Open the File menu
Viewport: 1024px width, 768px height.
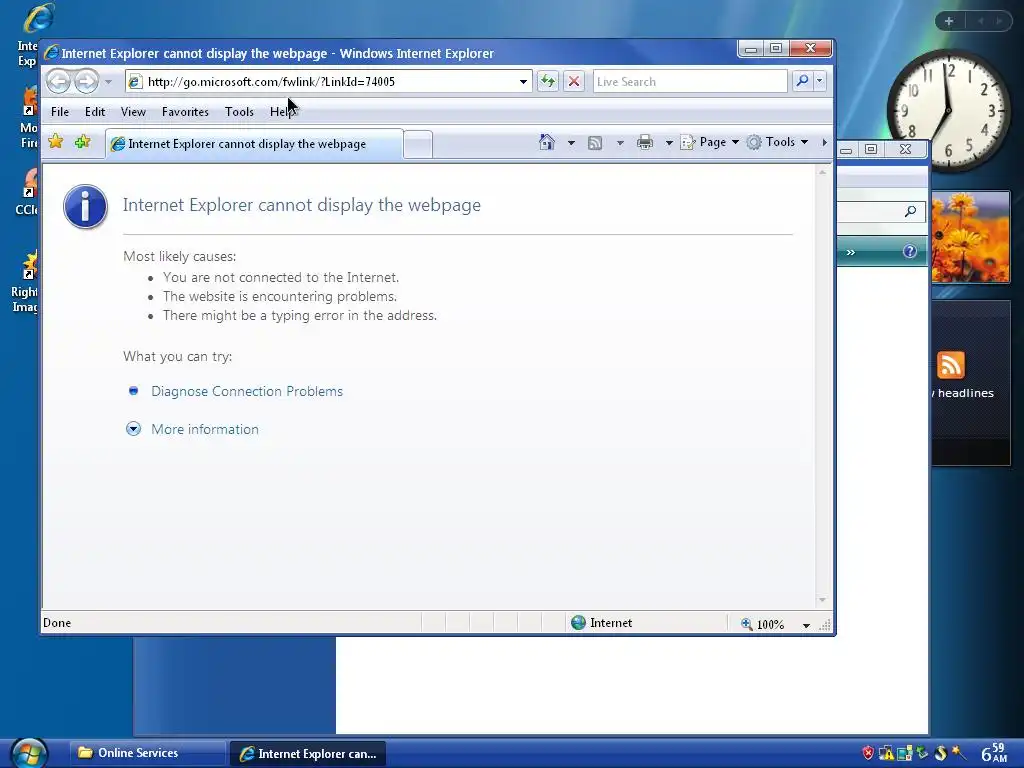click(x=59, y=112)
